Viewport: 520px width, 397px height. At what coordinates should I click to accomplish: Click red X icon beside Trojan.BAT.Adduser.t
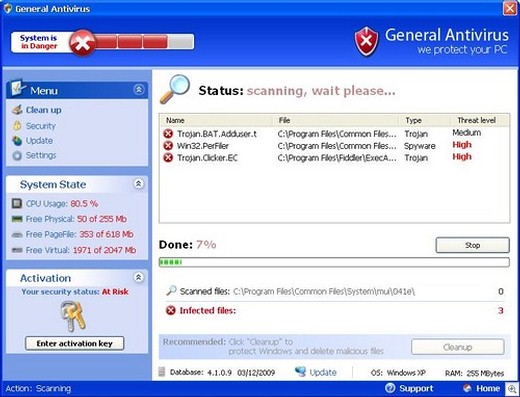(168, 134)
